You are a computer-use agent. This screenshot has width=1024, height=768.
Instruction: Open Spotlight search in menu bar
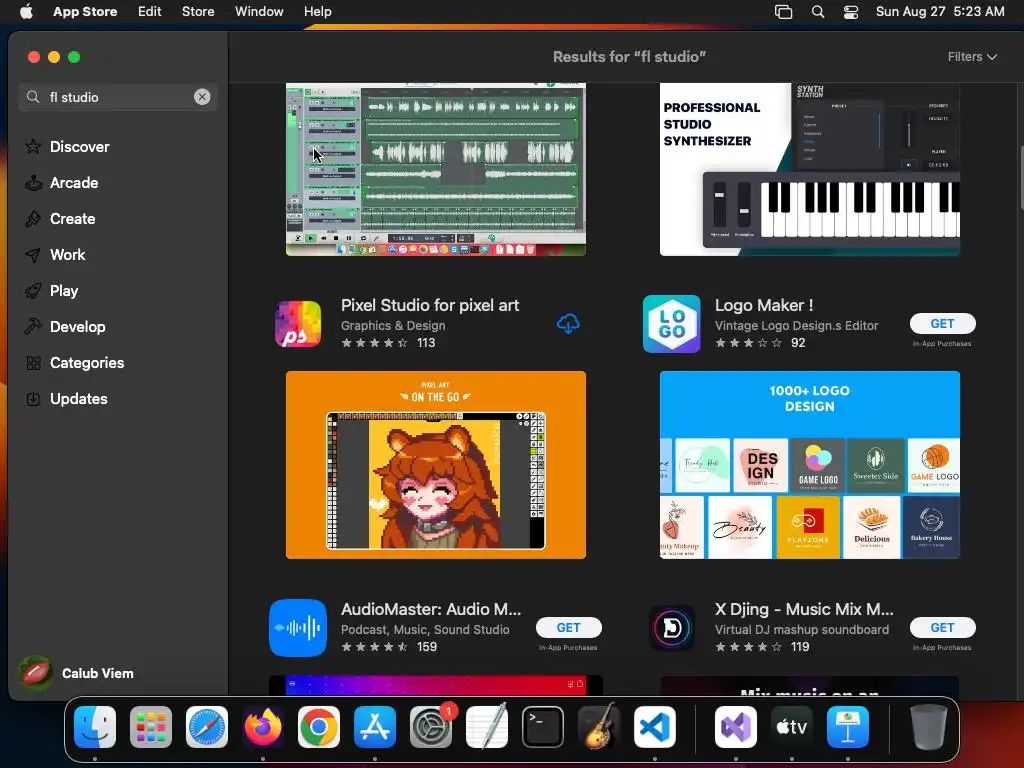818,12
